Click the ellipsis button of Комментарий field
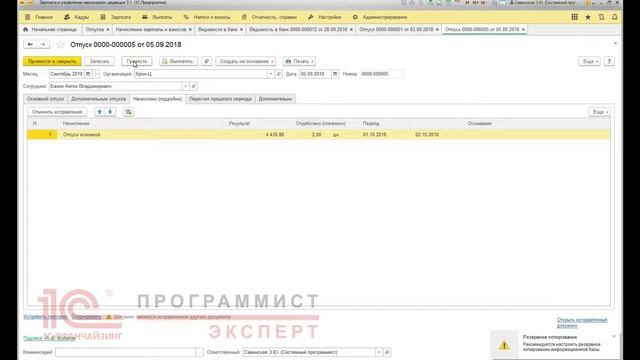The width and height of the screenshot is (640, 360). pyautogui.click(x=199, y=352)
